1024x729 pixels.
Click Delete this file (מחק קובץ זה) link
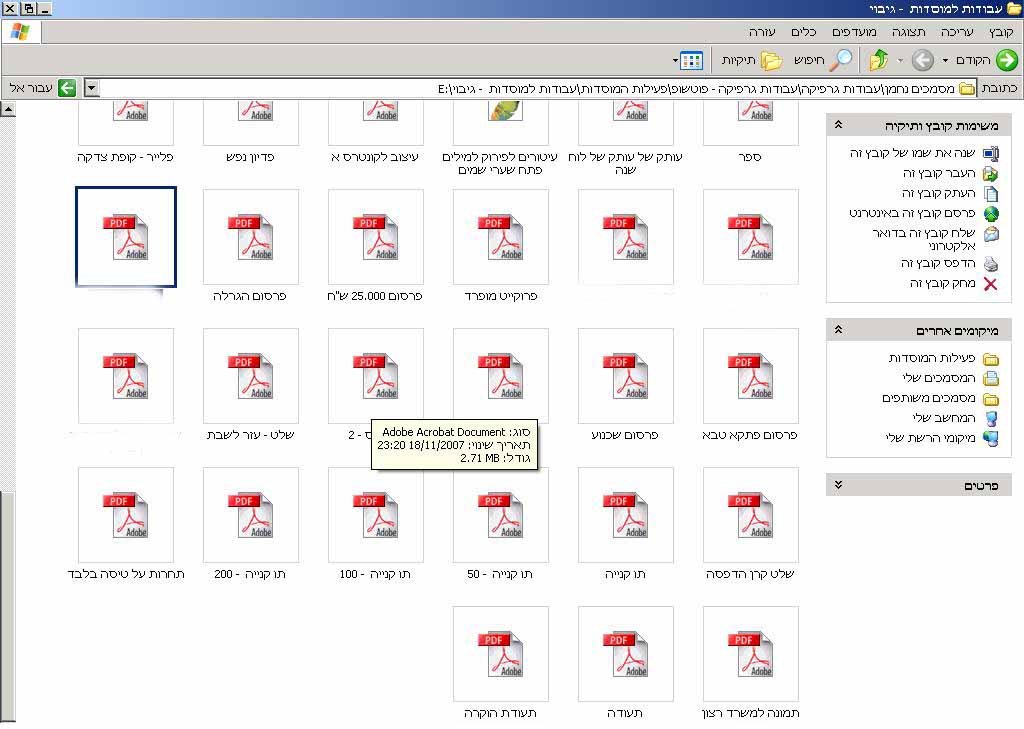click(942, 284)
